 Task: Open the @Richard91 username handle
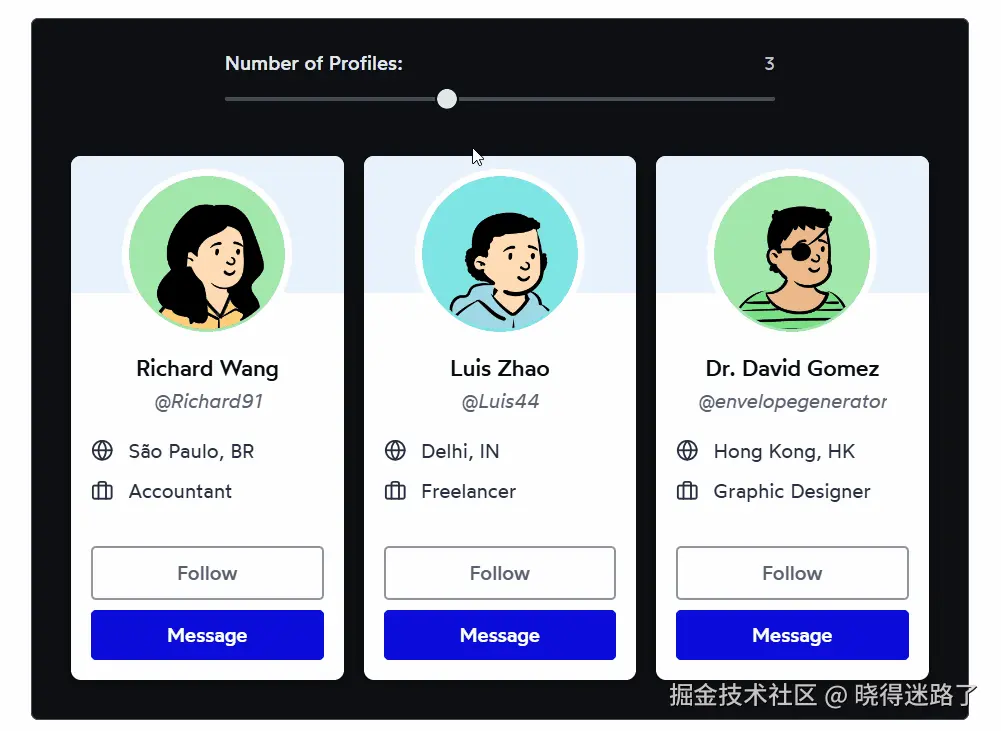(x=208, y=402)
